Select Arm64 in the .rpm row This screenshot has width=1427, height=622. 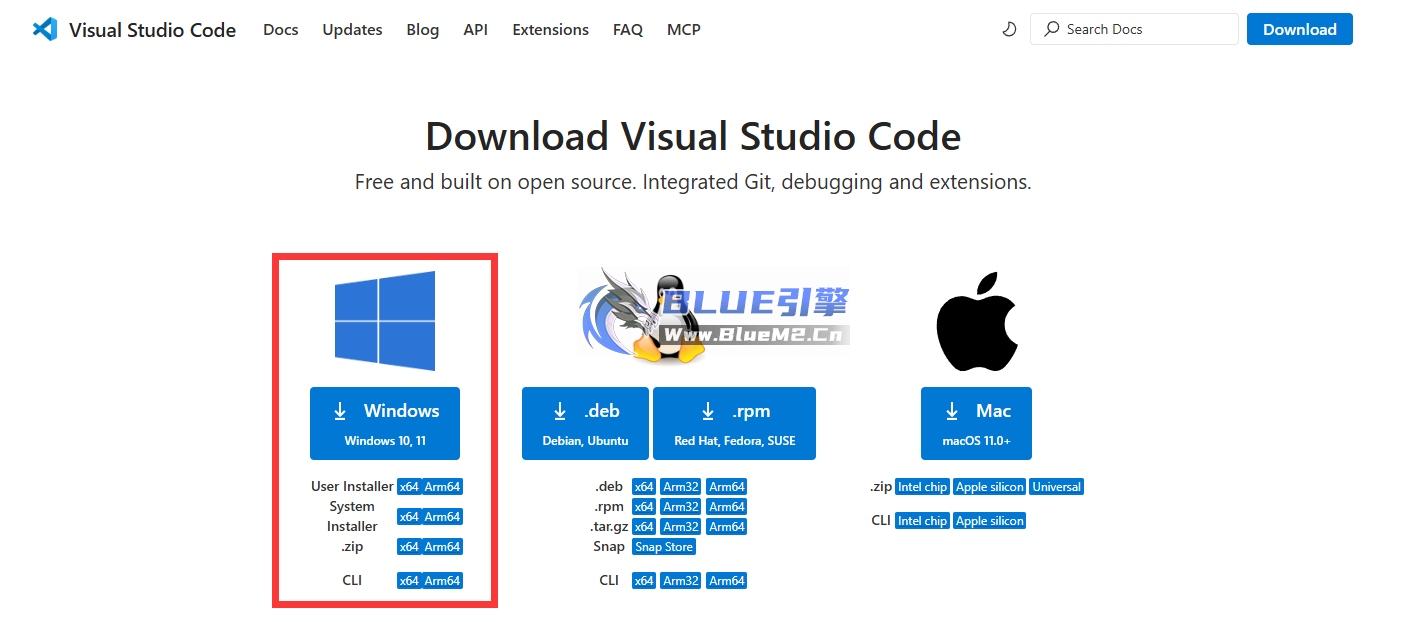726,507
